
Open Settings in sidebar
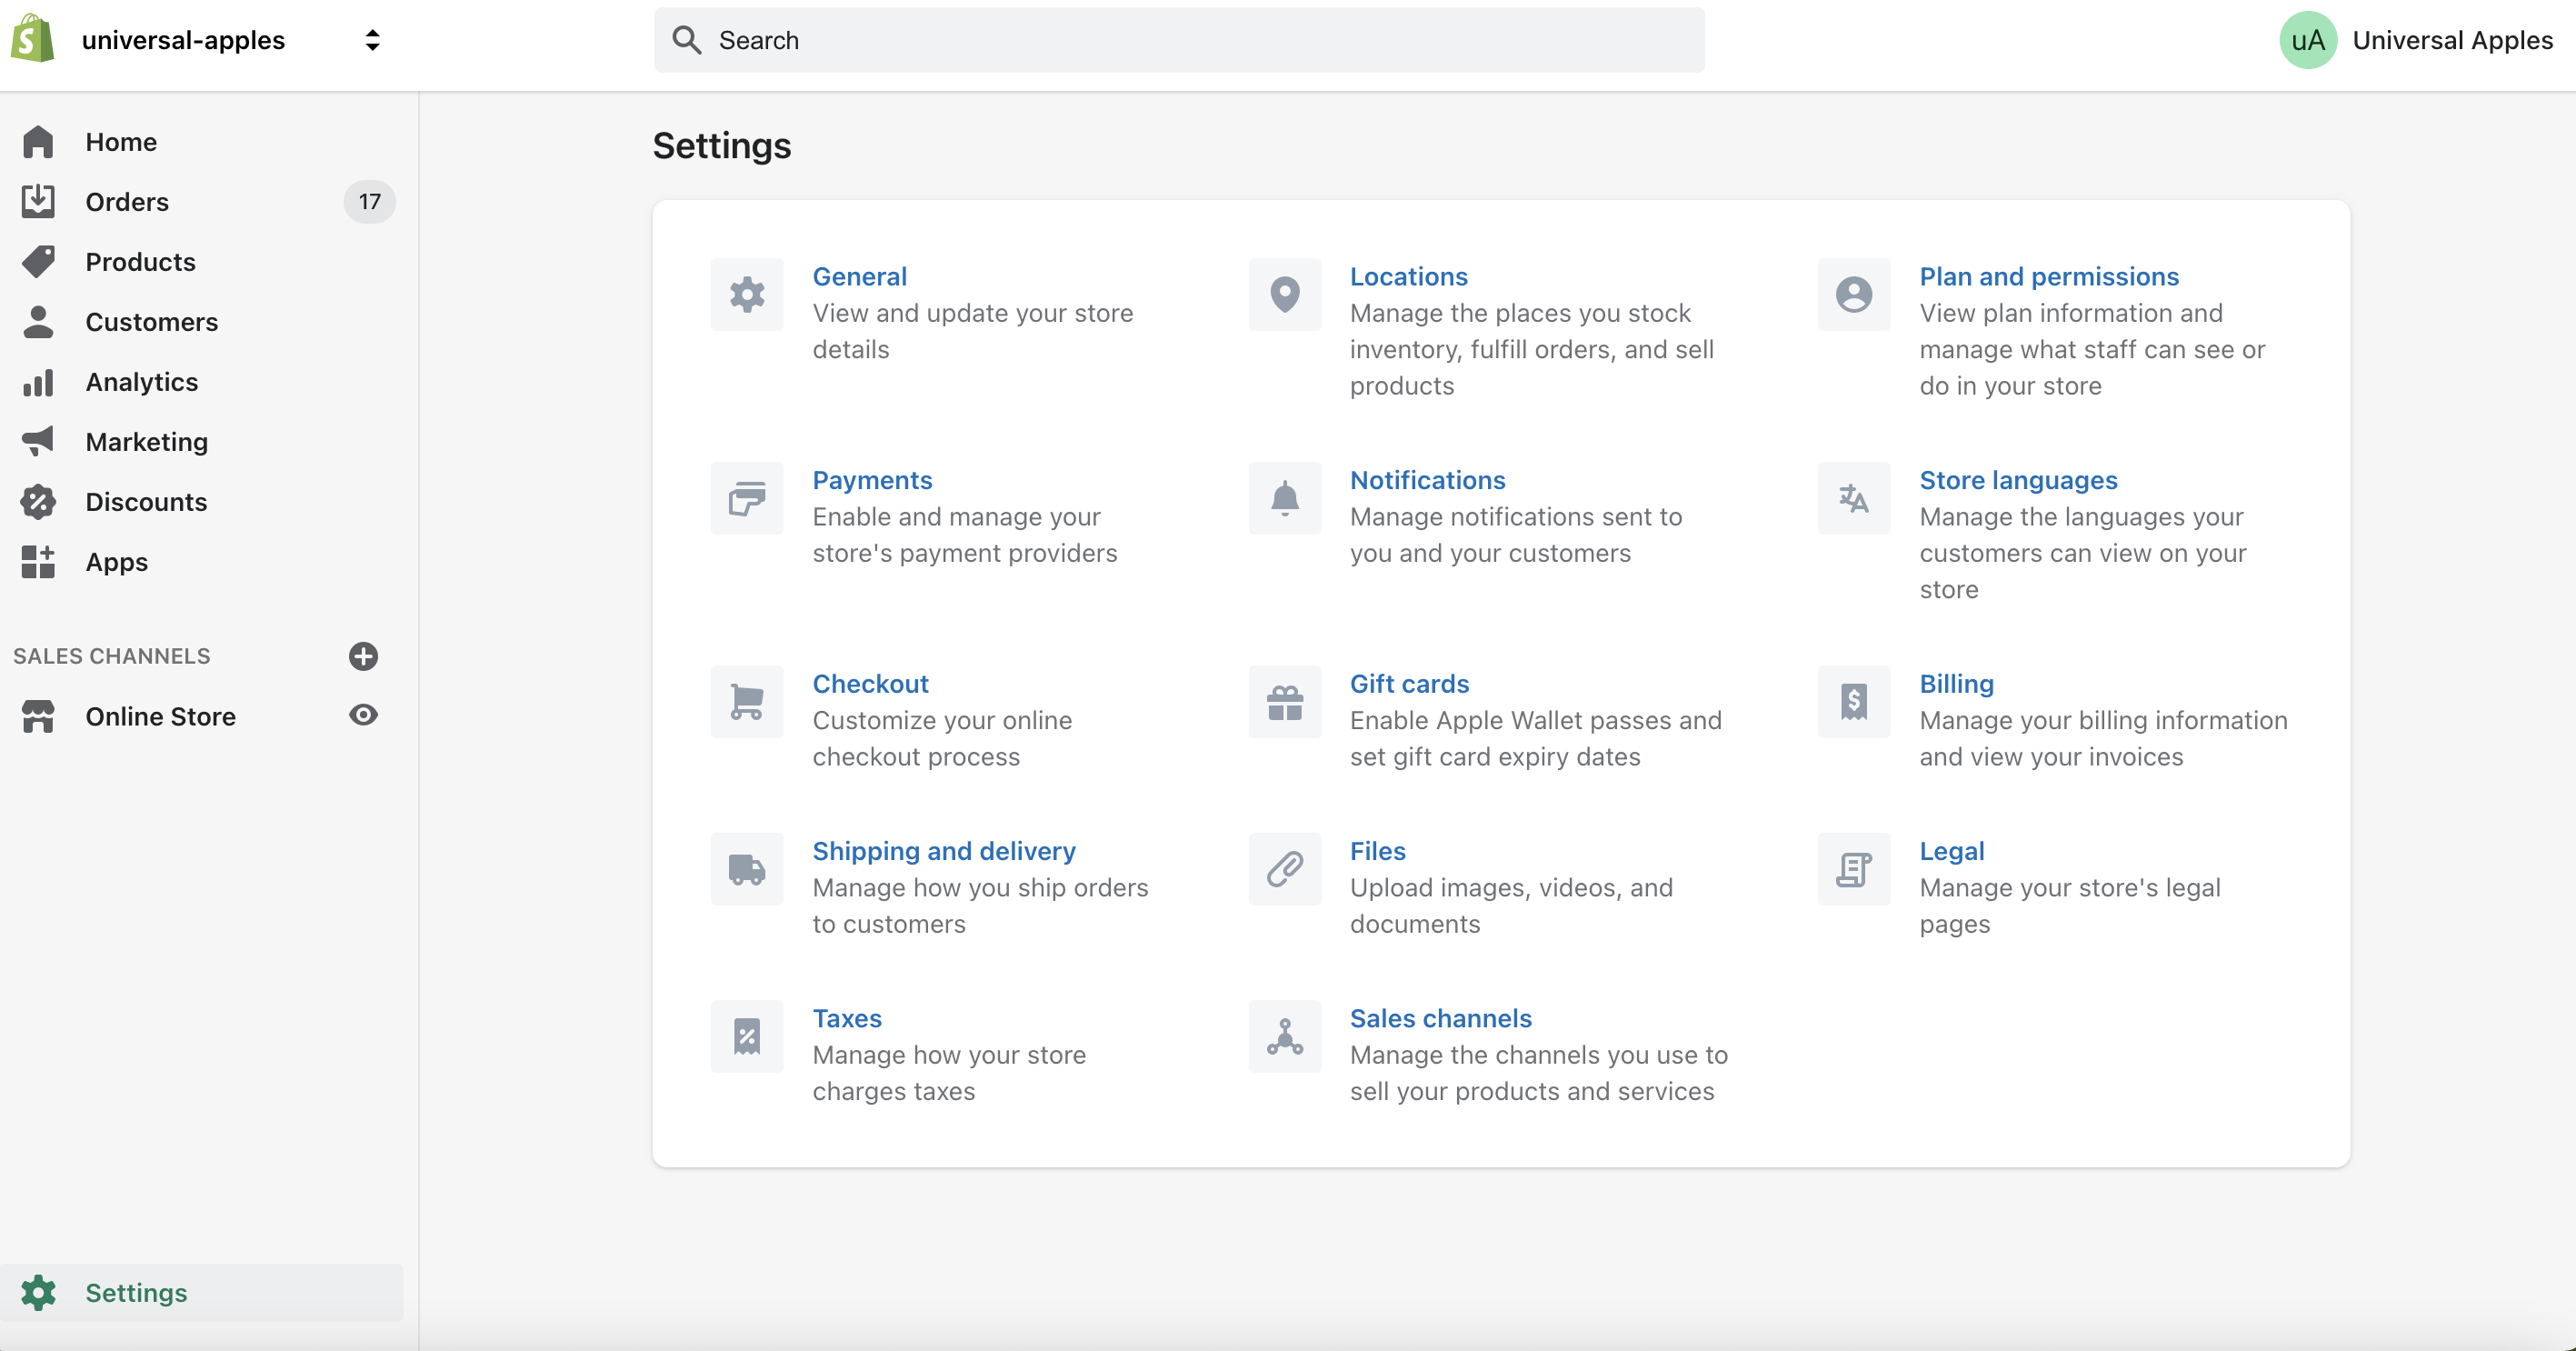coord(202,1293)
